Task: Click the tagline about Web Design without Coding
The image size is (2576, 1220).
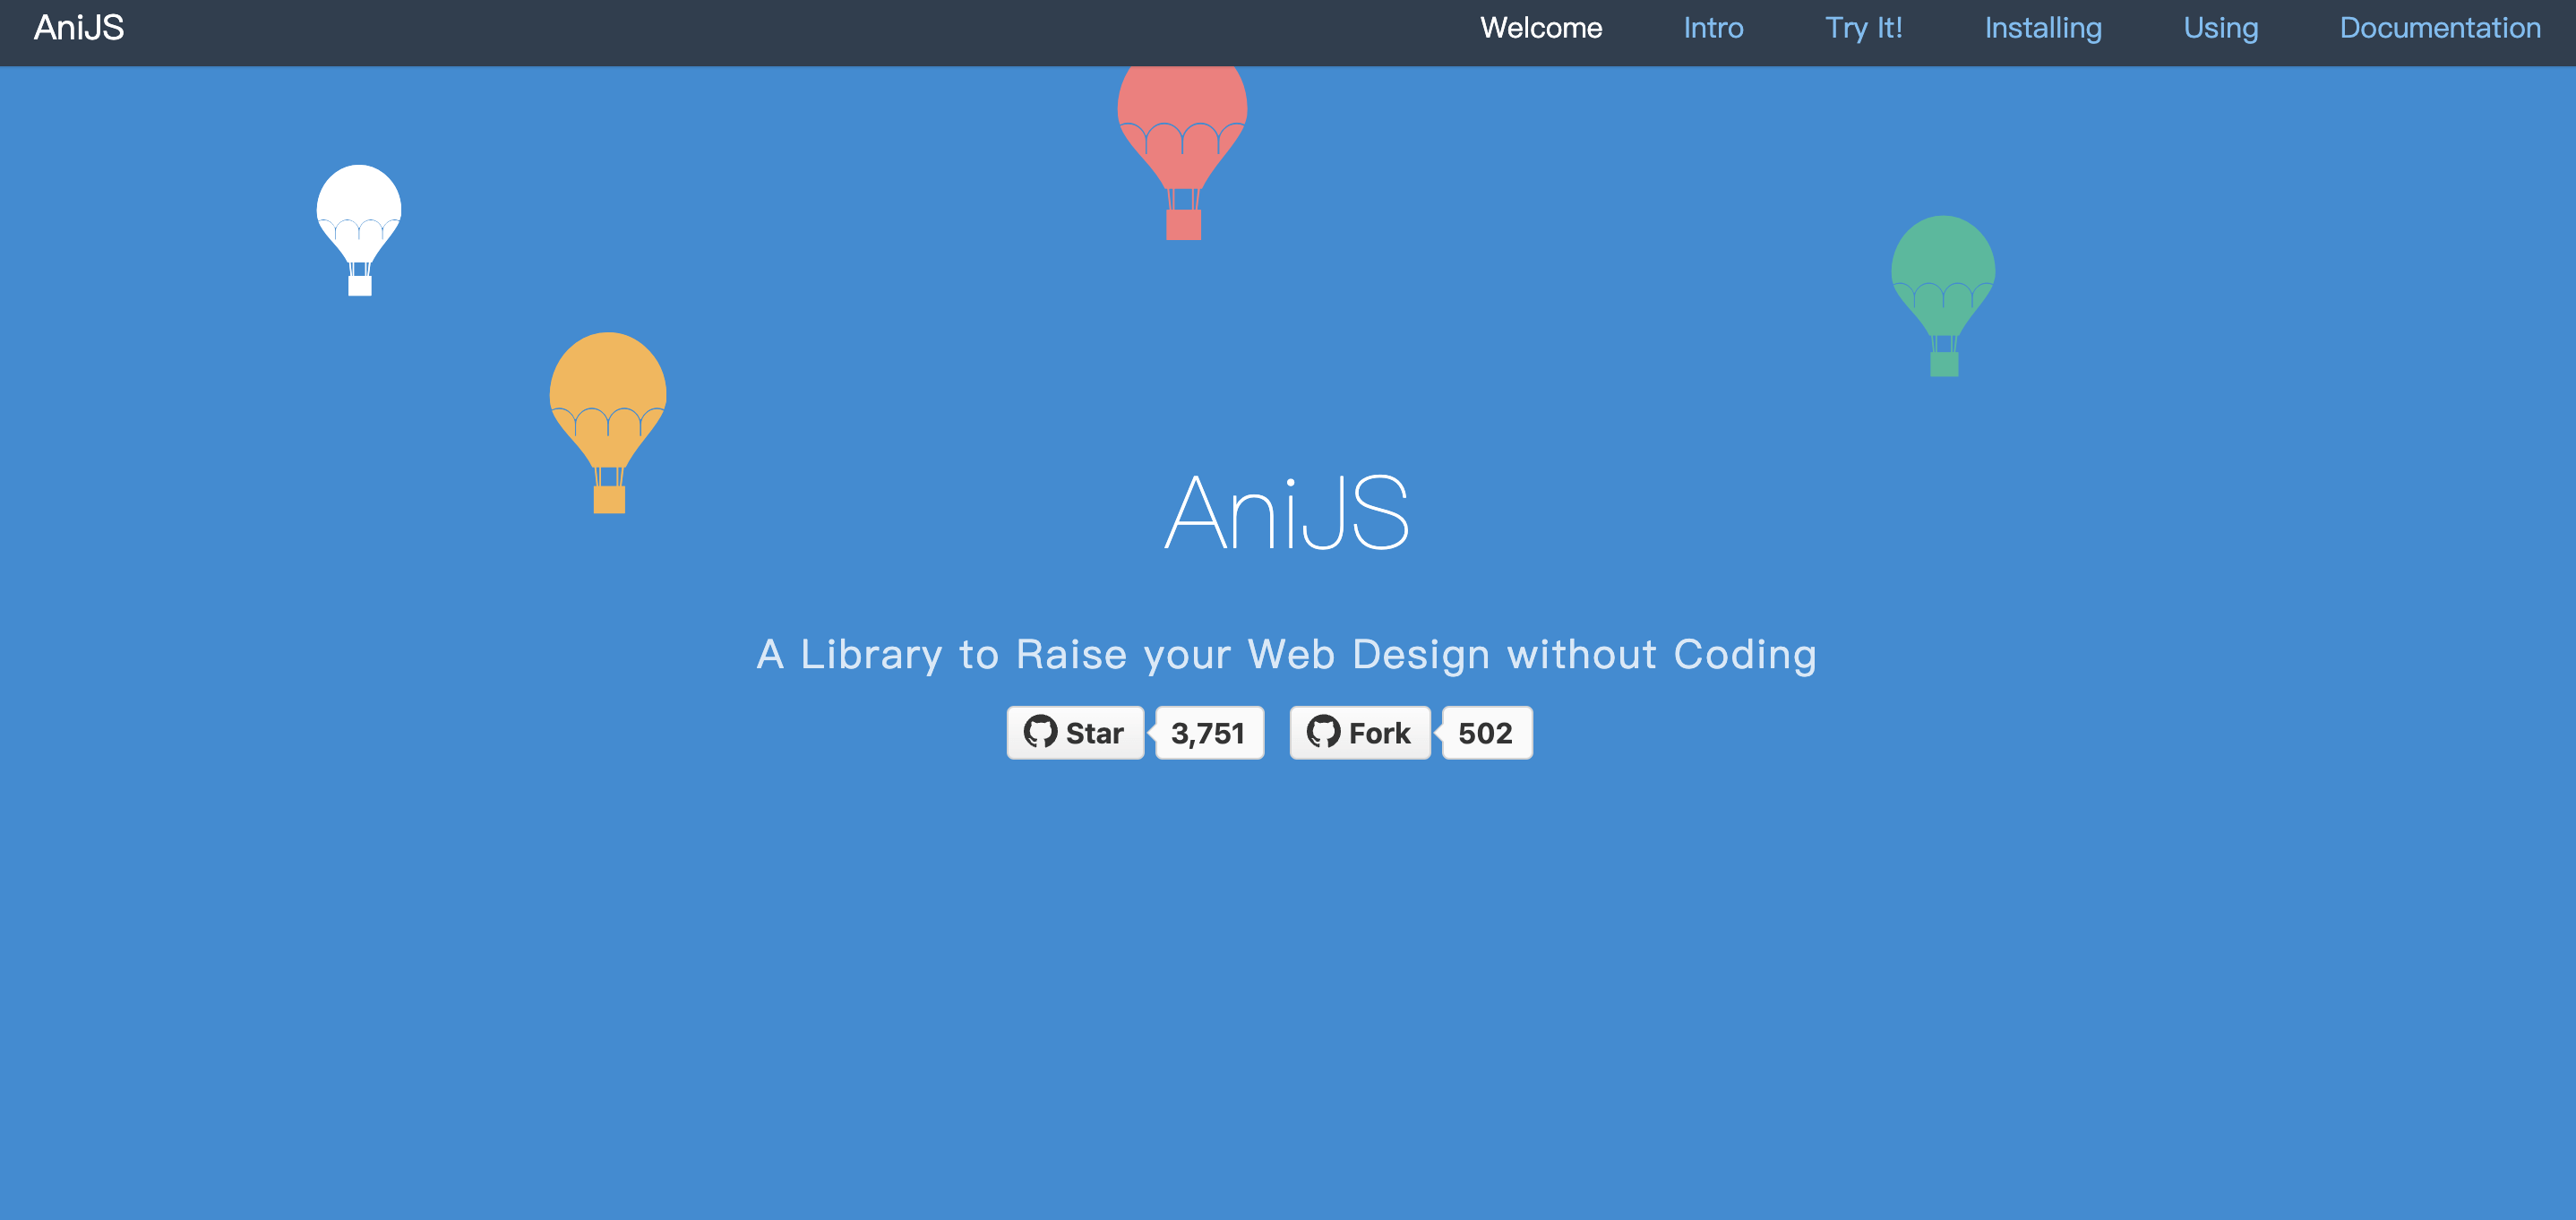Action: [x=1286, y=655]
